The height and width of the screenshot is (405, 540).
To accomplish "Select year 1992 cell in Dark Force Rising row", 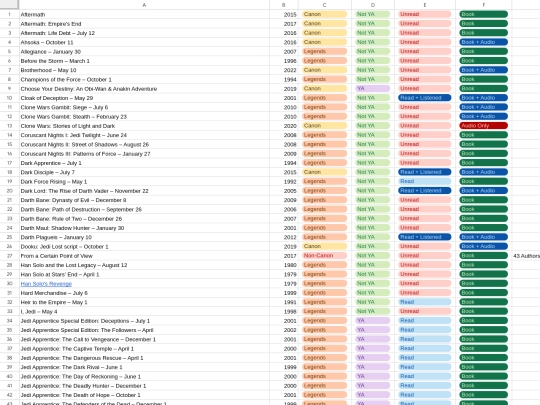I will [x=284, y=182].
